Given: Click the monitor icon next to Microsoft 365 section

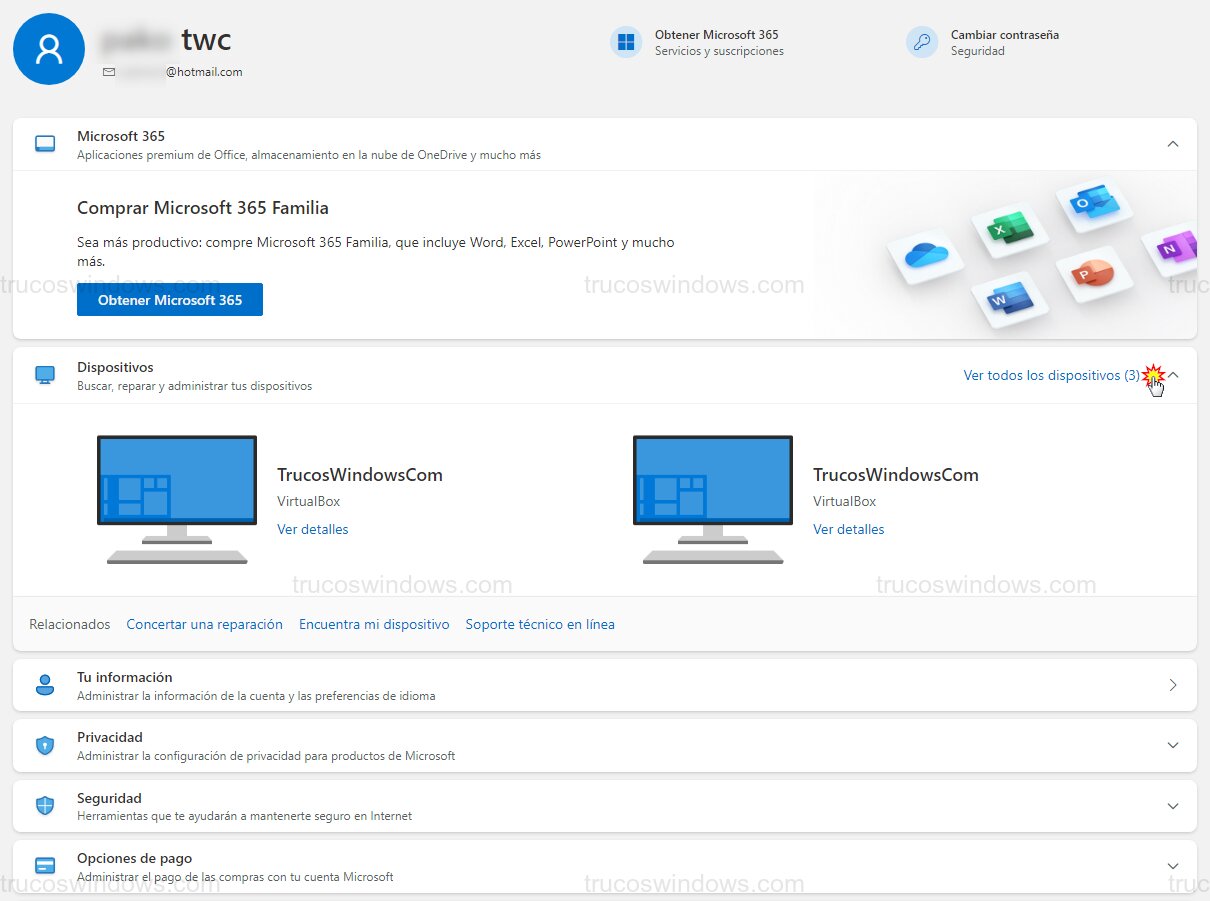Looking at the screenshot, I should pyautogui.click(x=44, y=144).
